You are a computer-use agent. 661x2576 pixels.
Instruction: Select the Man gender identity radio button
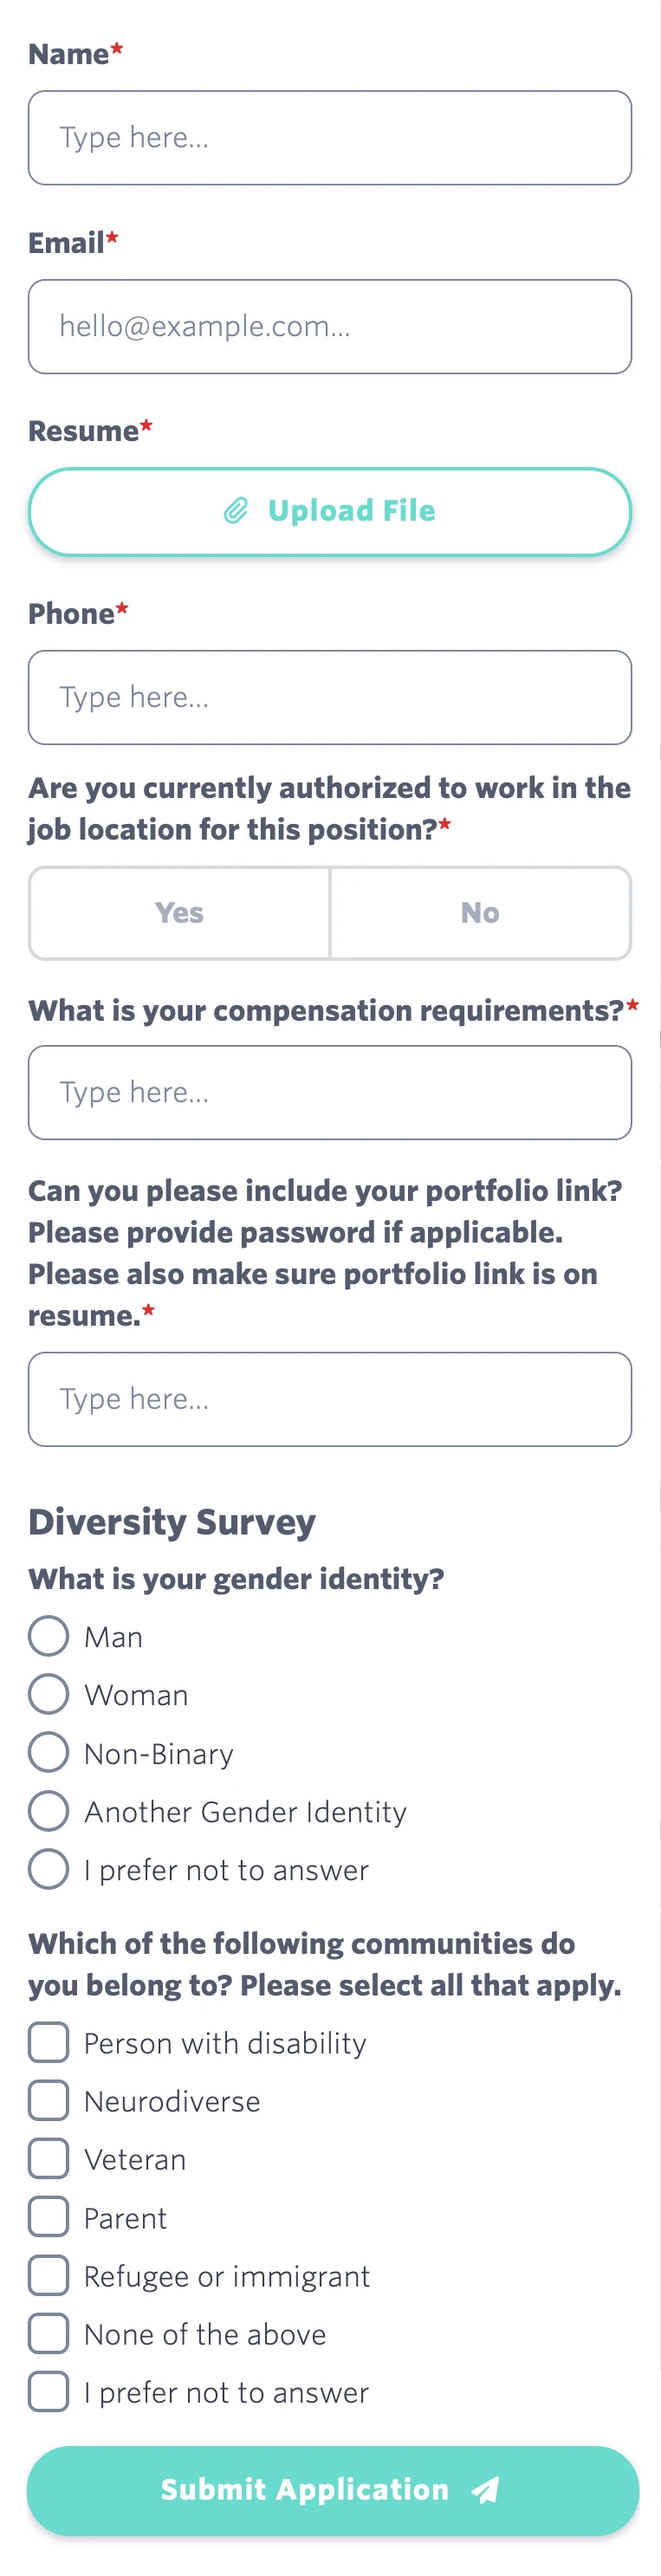tap(48, 1636)
